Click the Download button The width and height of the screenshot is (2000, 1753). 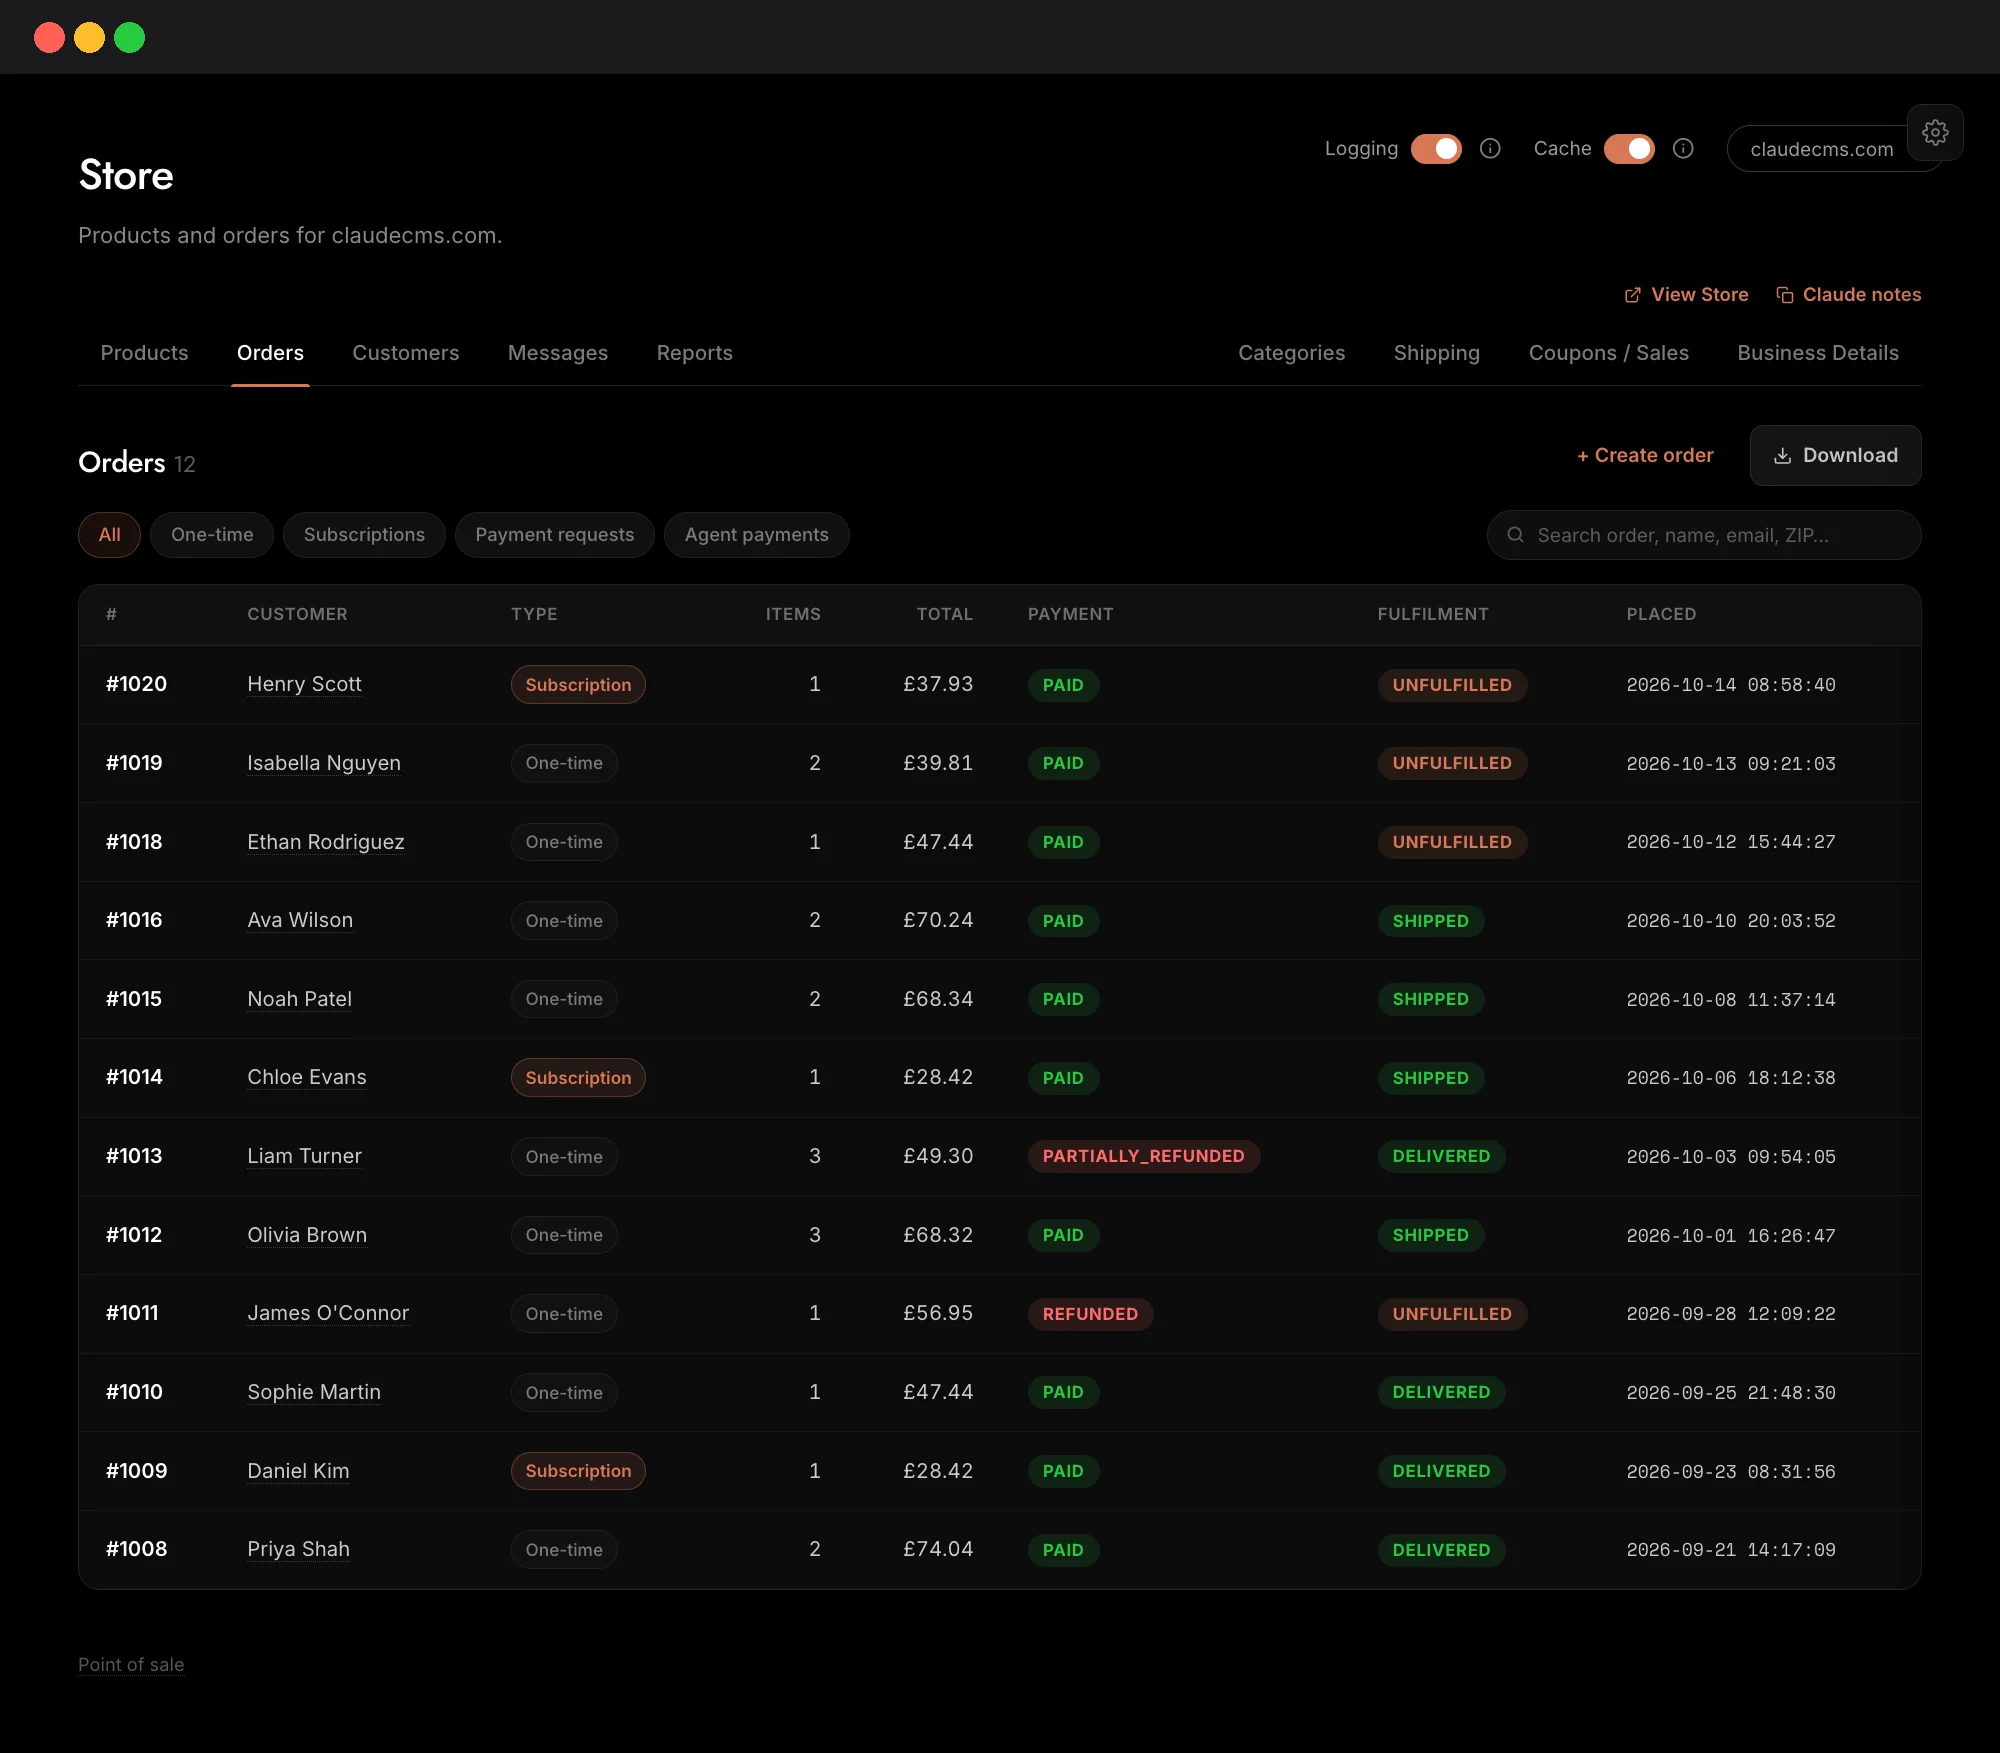pyautogui.click(x=1835, y=455)
